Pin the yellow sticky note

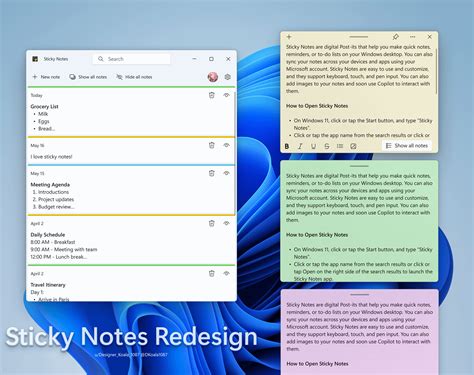click(396, 37)
